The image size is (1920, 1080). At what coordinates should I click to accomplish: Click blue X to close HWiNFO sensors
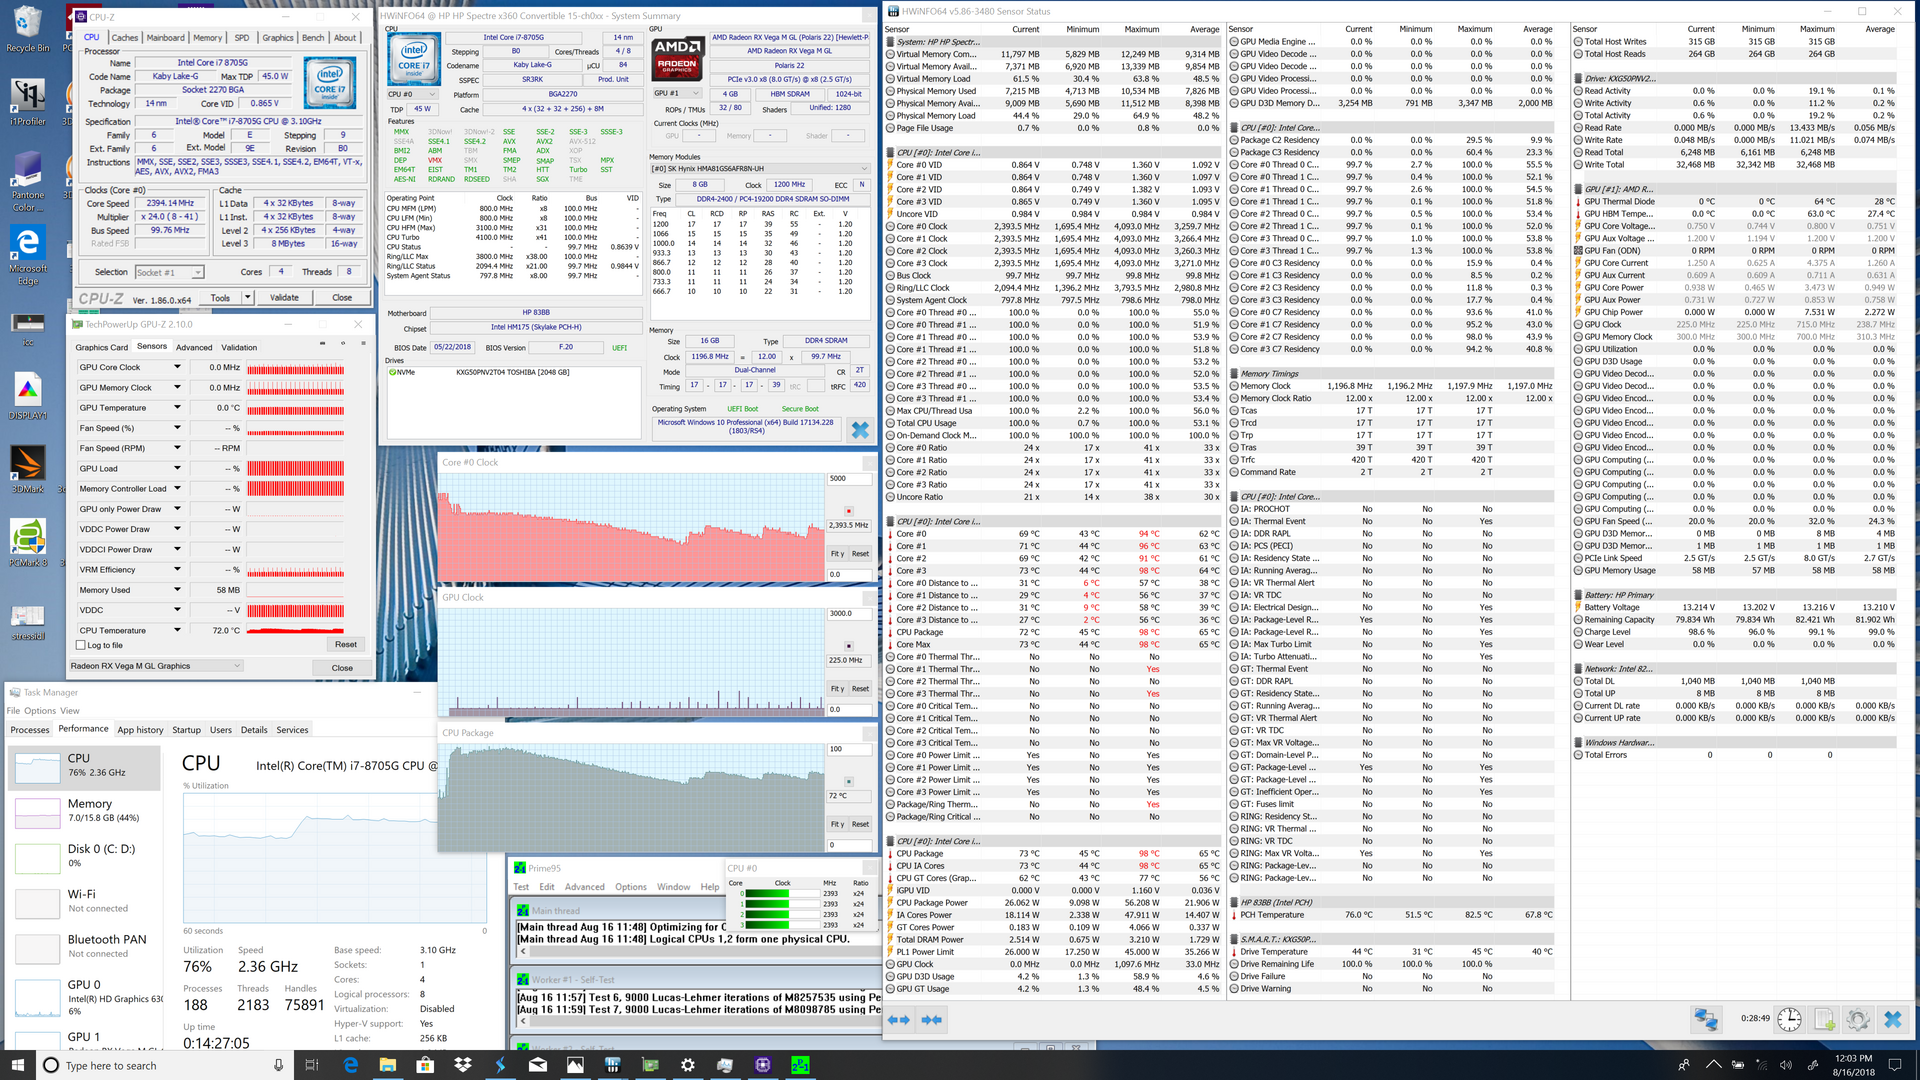coord(1893,1019)
